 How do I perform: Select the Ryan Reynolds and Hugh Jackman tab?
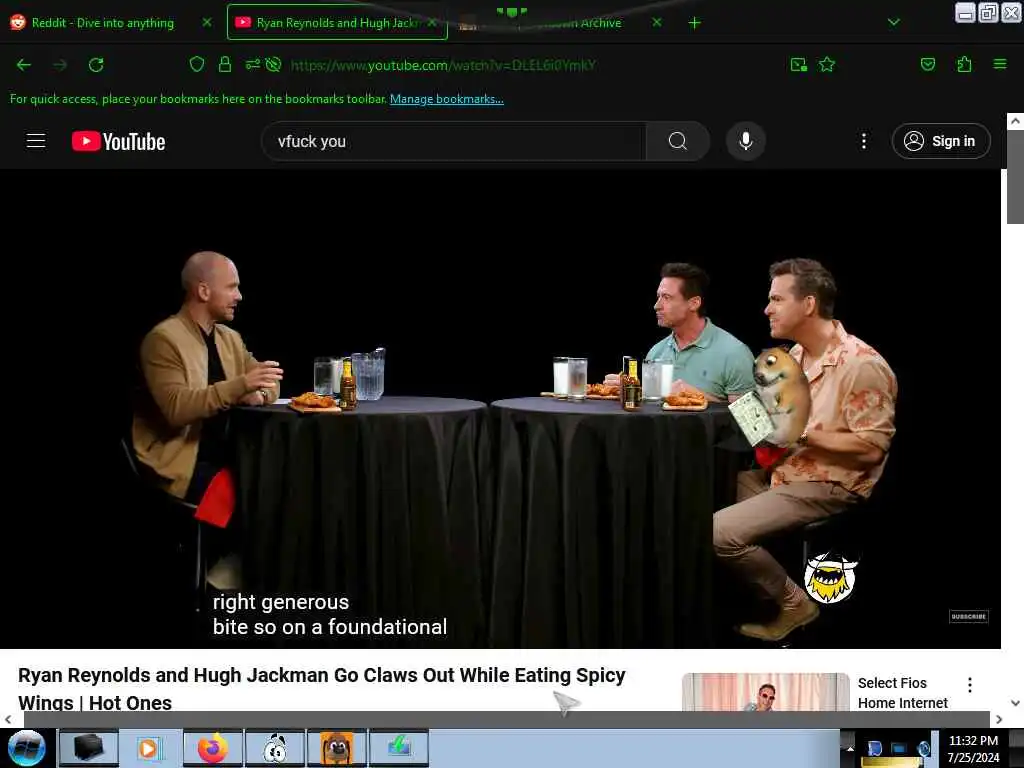point(336,23)
